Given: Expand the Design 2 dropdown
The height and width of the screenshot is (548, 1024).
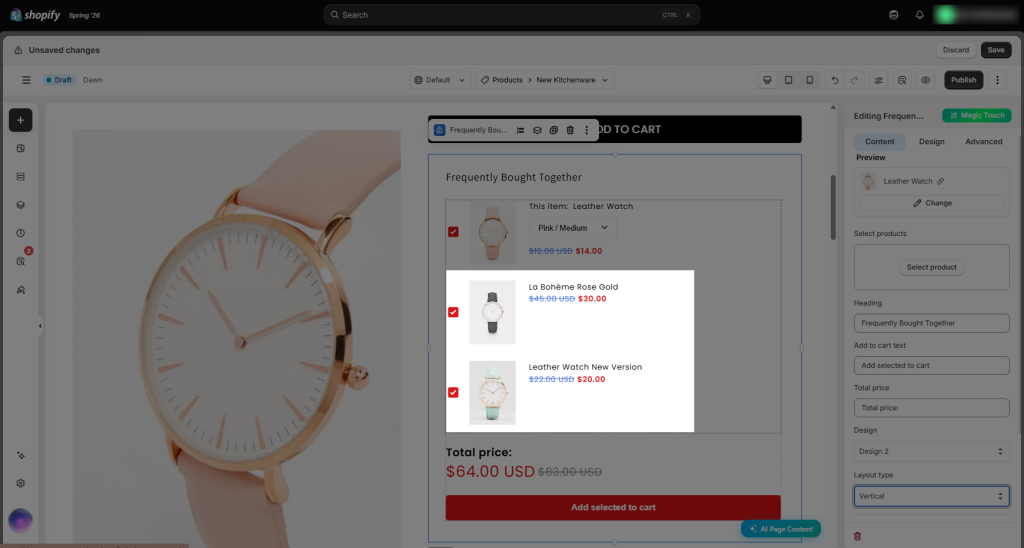Looking at the screenshot, I should pyautogui.click(x=931, y=451).
